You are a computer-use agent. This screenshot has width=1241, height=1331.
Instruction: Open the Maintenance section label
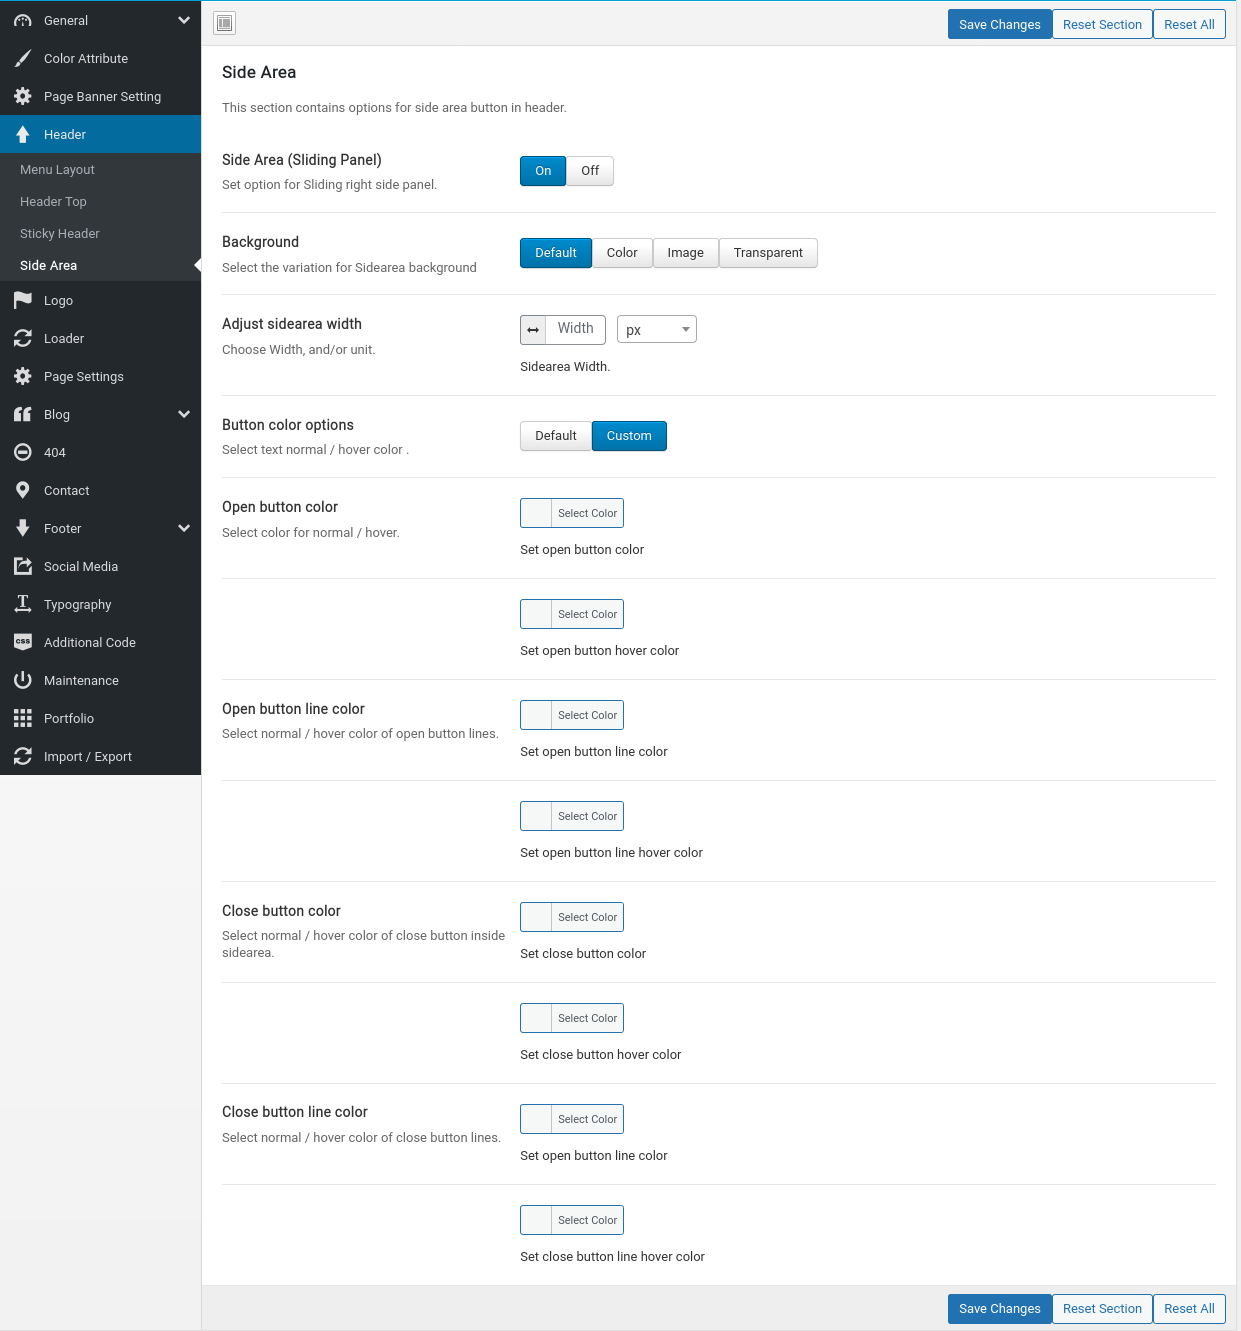[x=81, y=680]
